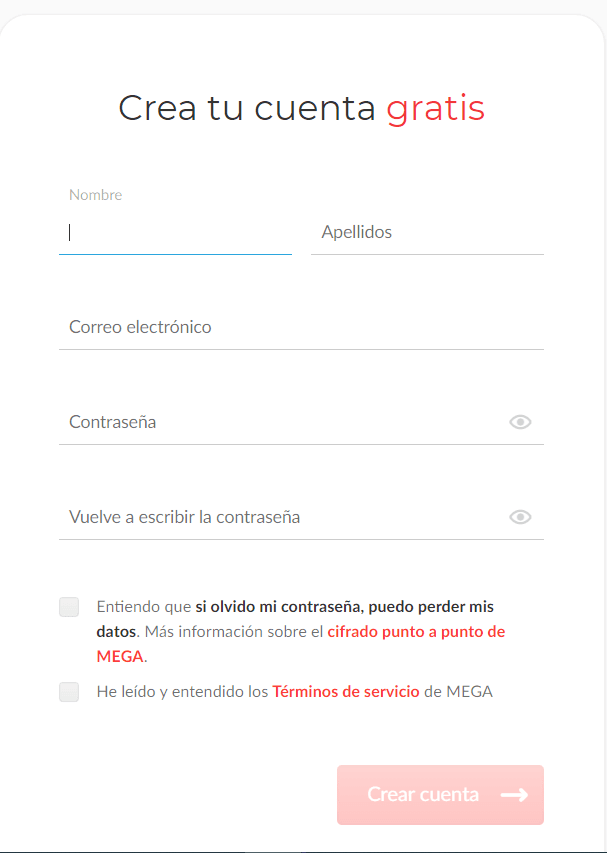Open the cifrado punto a punto link
The image size is (607, 853).
pyautogui.click(x=416, y=632)
